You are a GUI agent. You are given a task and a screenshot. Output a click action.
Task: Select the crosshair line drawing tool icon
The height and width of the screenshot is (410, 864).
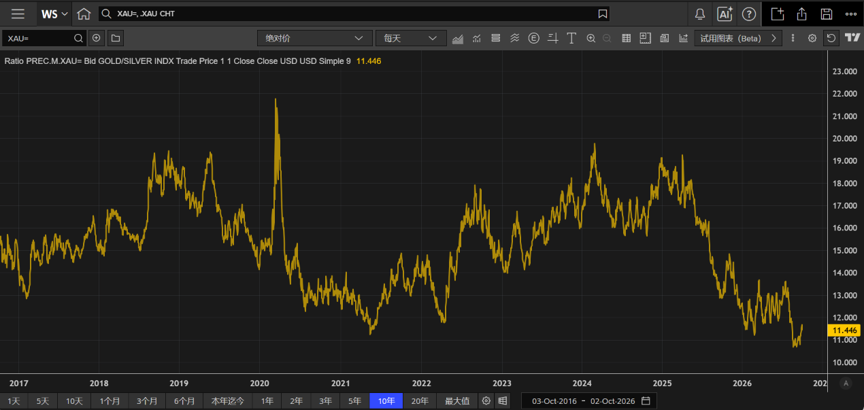(553, 38)
